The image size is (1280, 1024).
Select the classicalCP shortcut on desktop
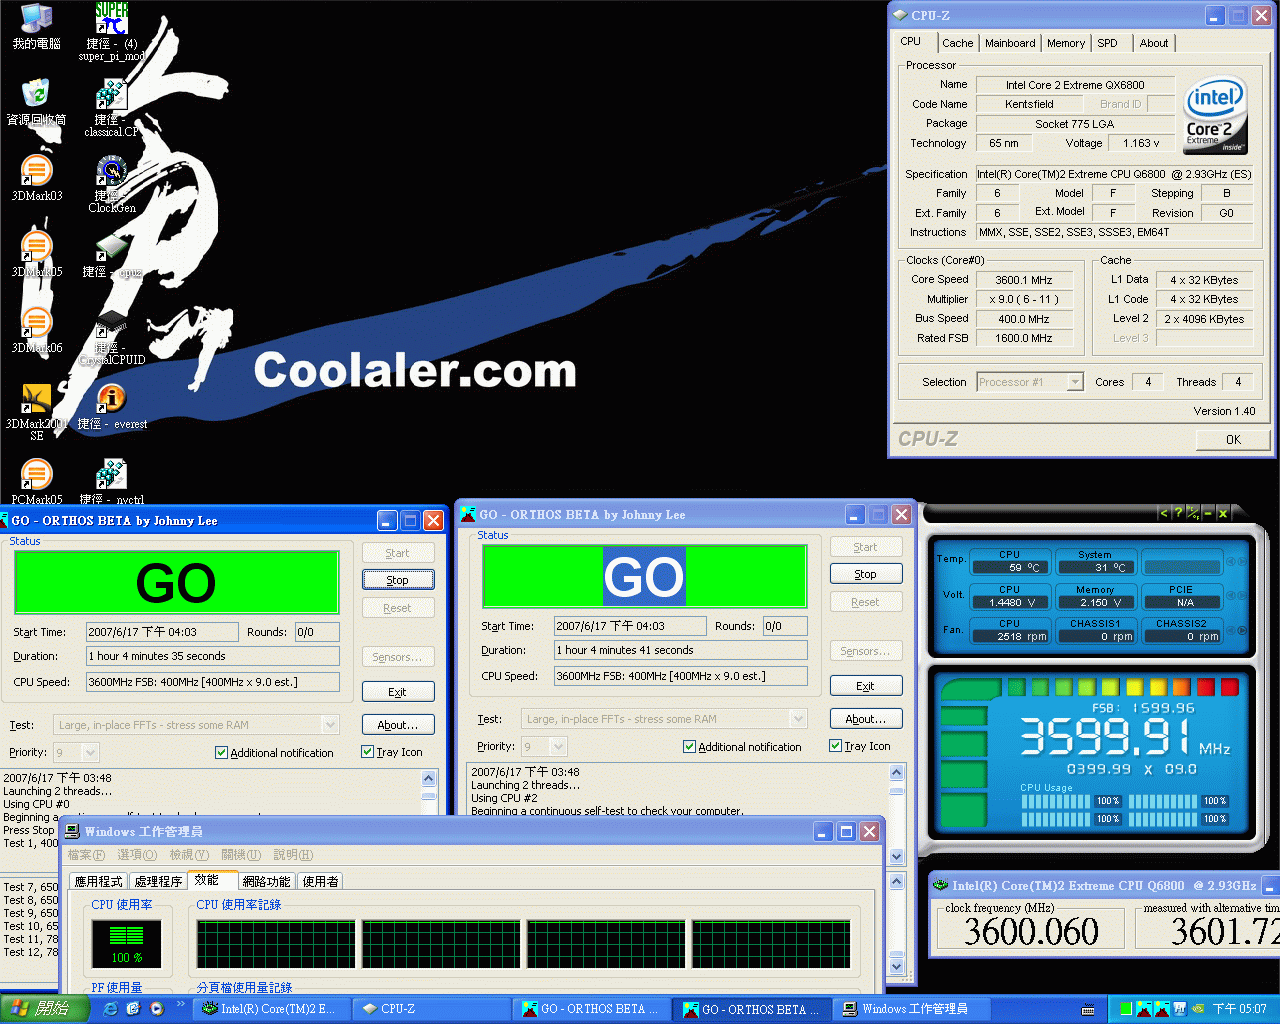pyautogui.click(x=111, y=108)
